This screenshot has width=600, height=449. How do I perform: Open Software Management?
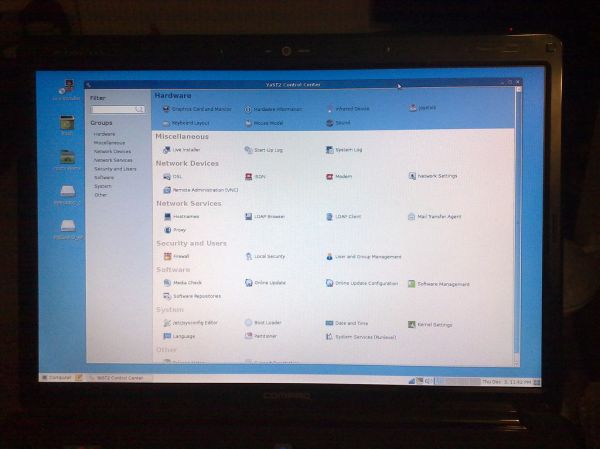pyautogui.click(x=439, y=284)
